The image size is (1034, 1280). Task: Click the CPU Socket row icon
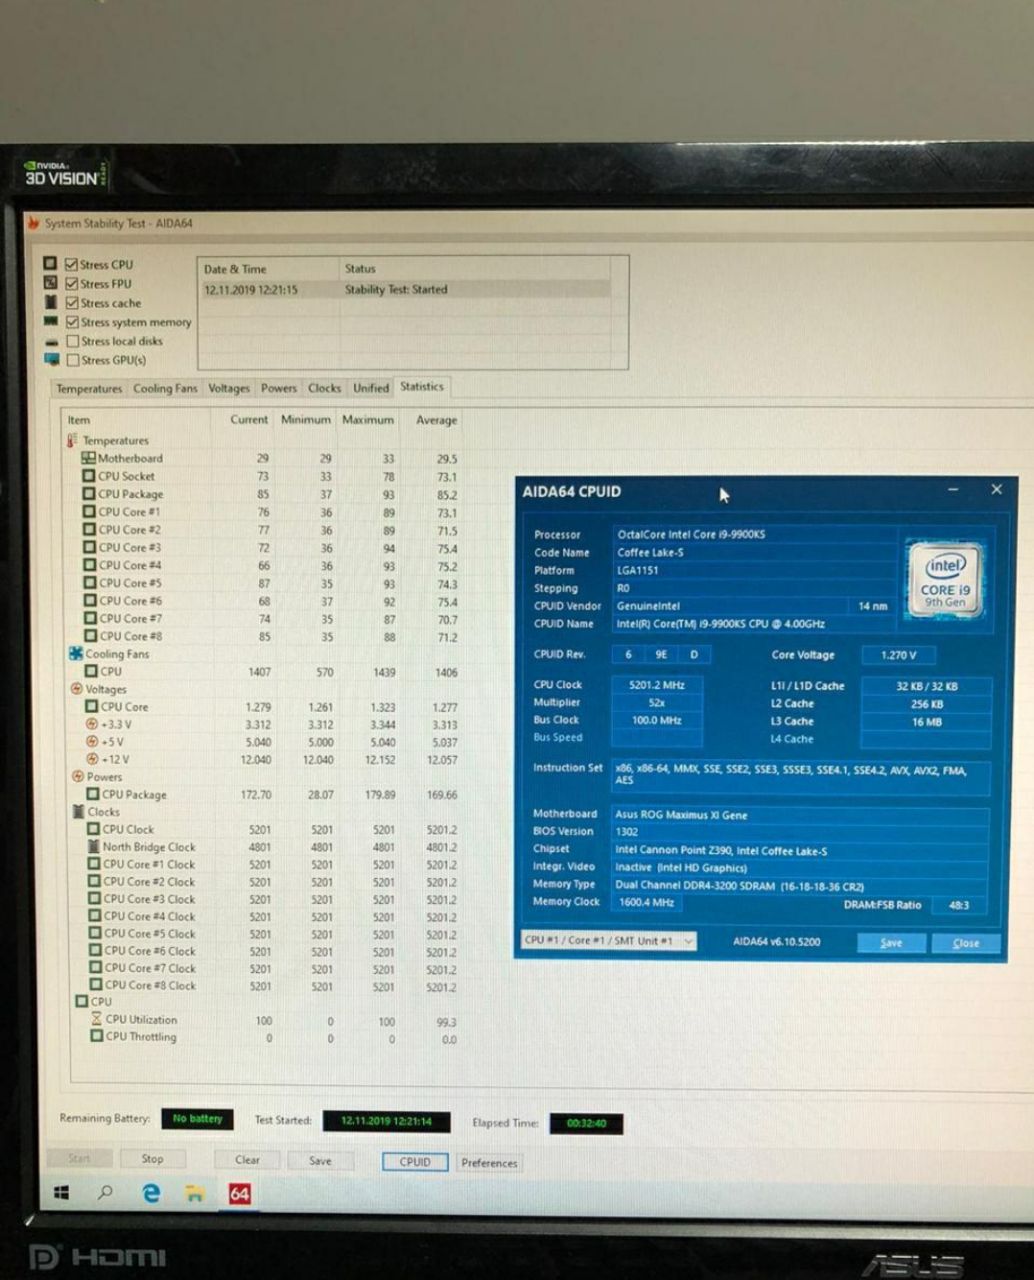[89, 476]
